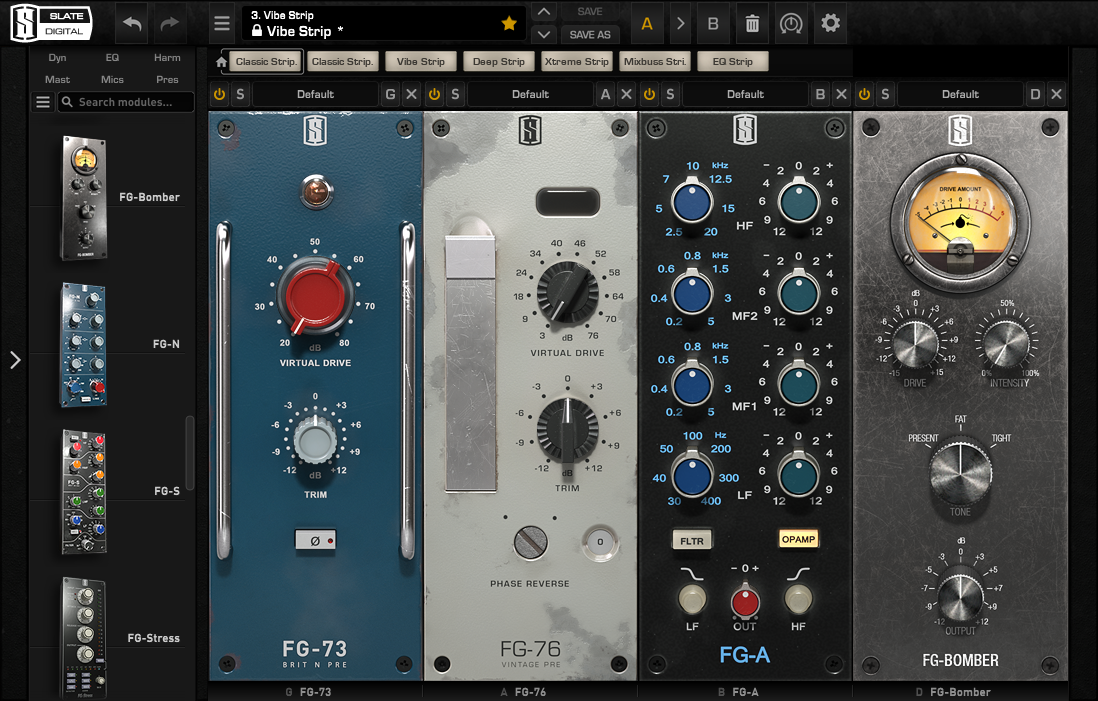Viewport: 1098px width, 701px height.
Task: Open the FG-73 Default preset dropdown
Action: click(x=315, y=94)
